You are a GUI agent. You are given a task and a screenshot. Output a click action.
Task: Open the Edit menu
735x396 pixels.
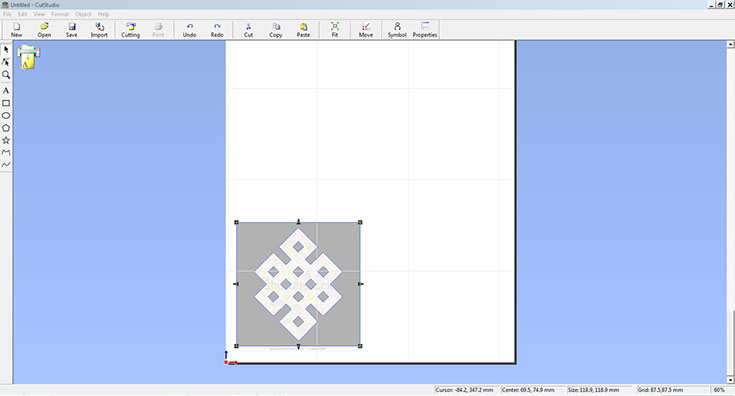click(x=22, y=14)
